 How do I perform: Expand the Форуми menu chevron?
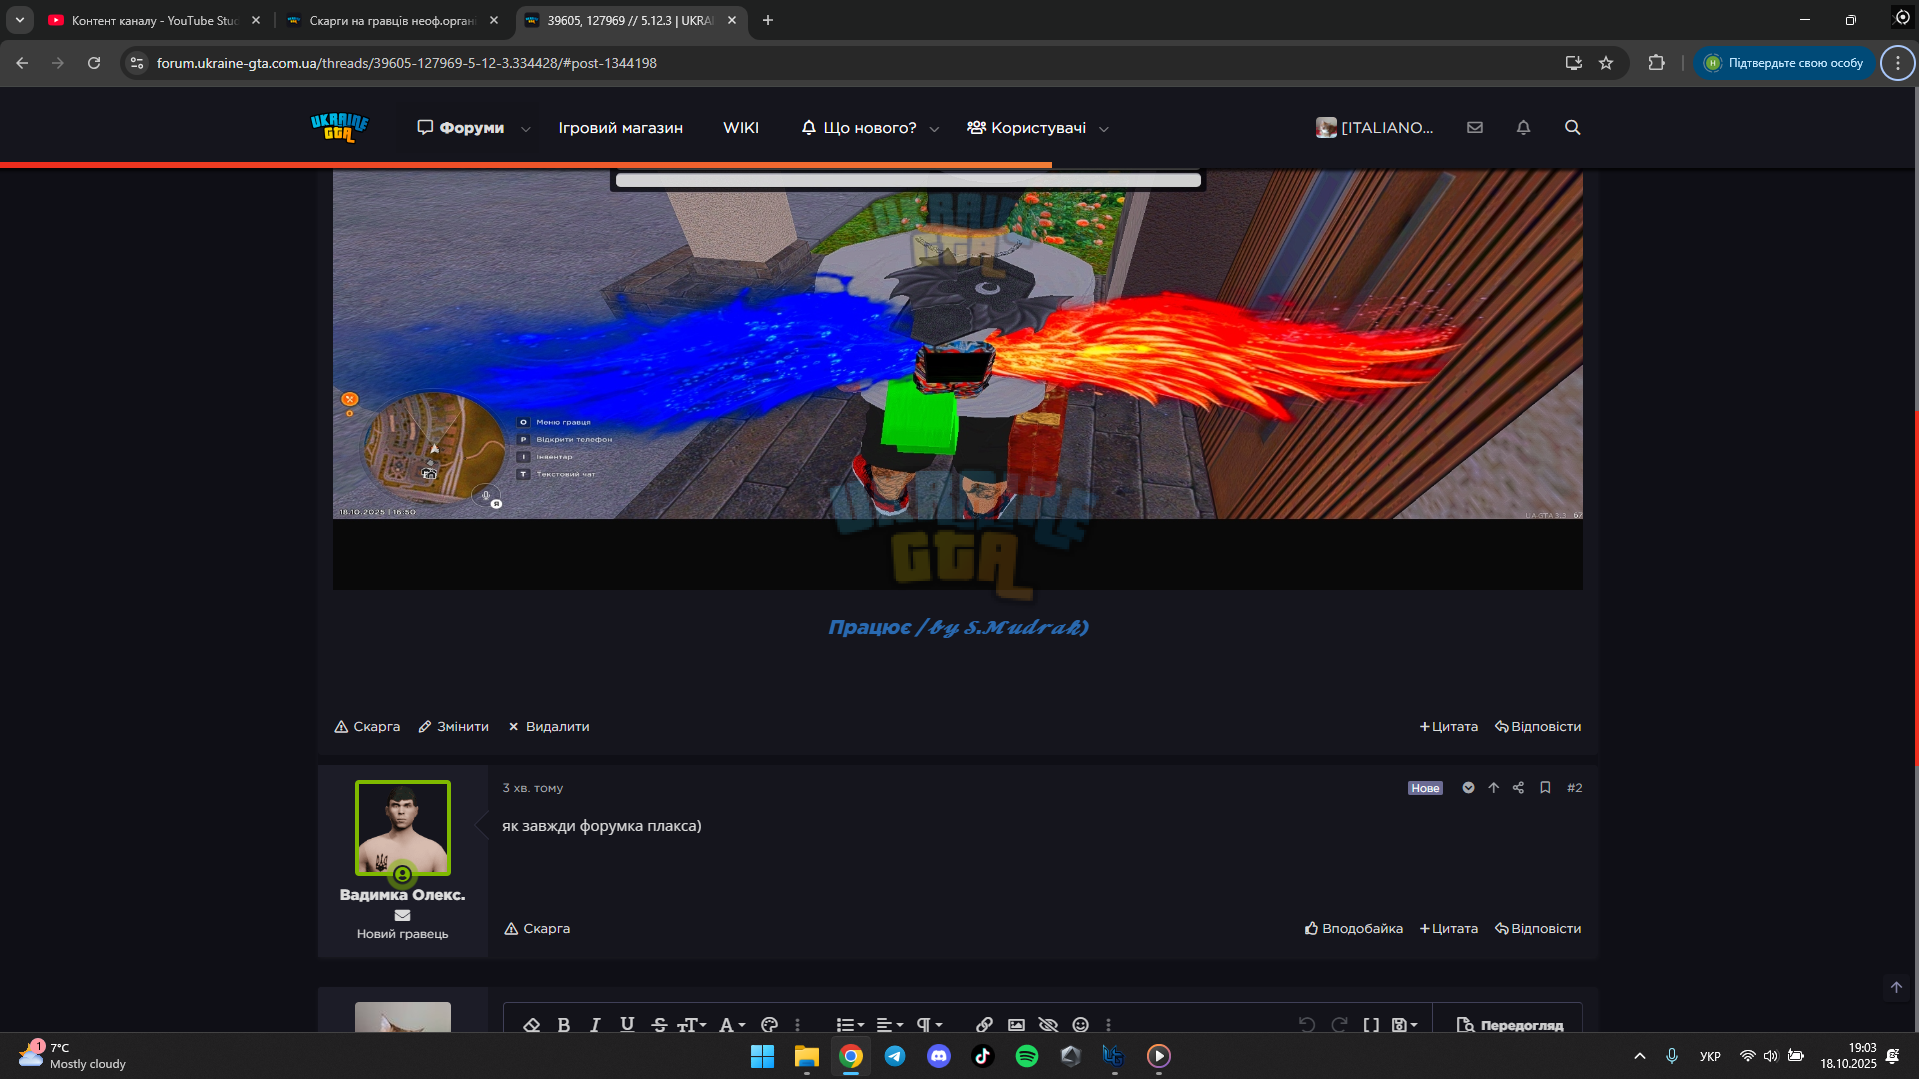526,129
